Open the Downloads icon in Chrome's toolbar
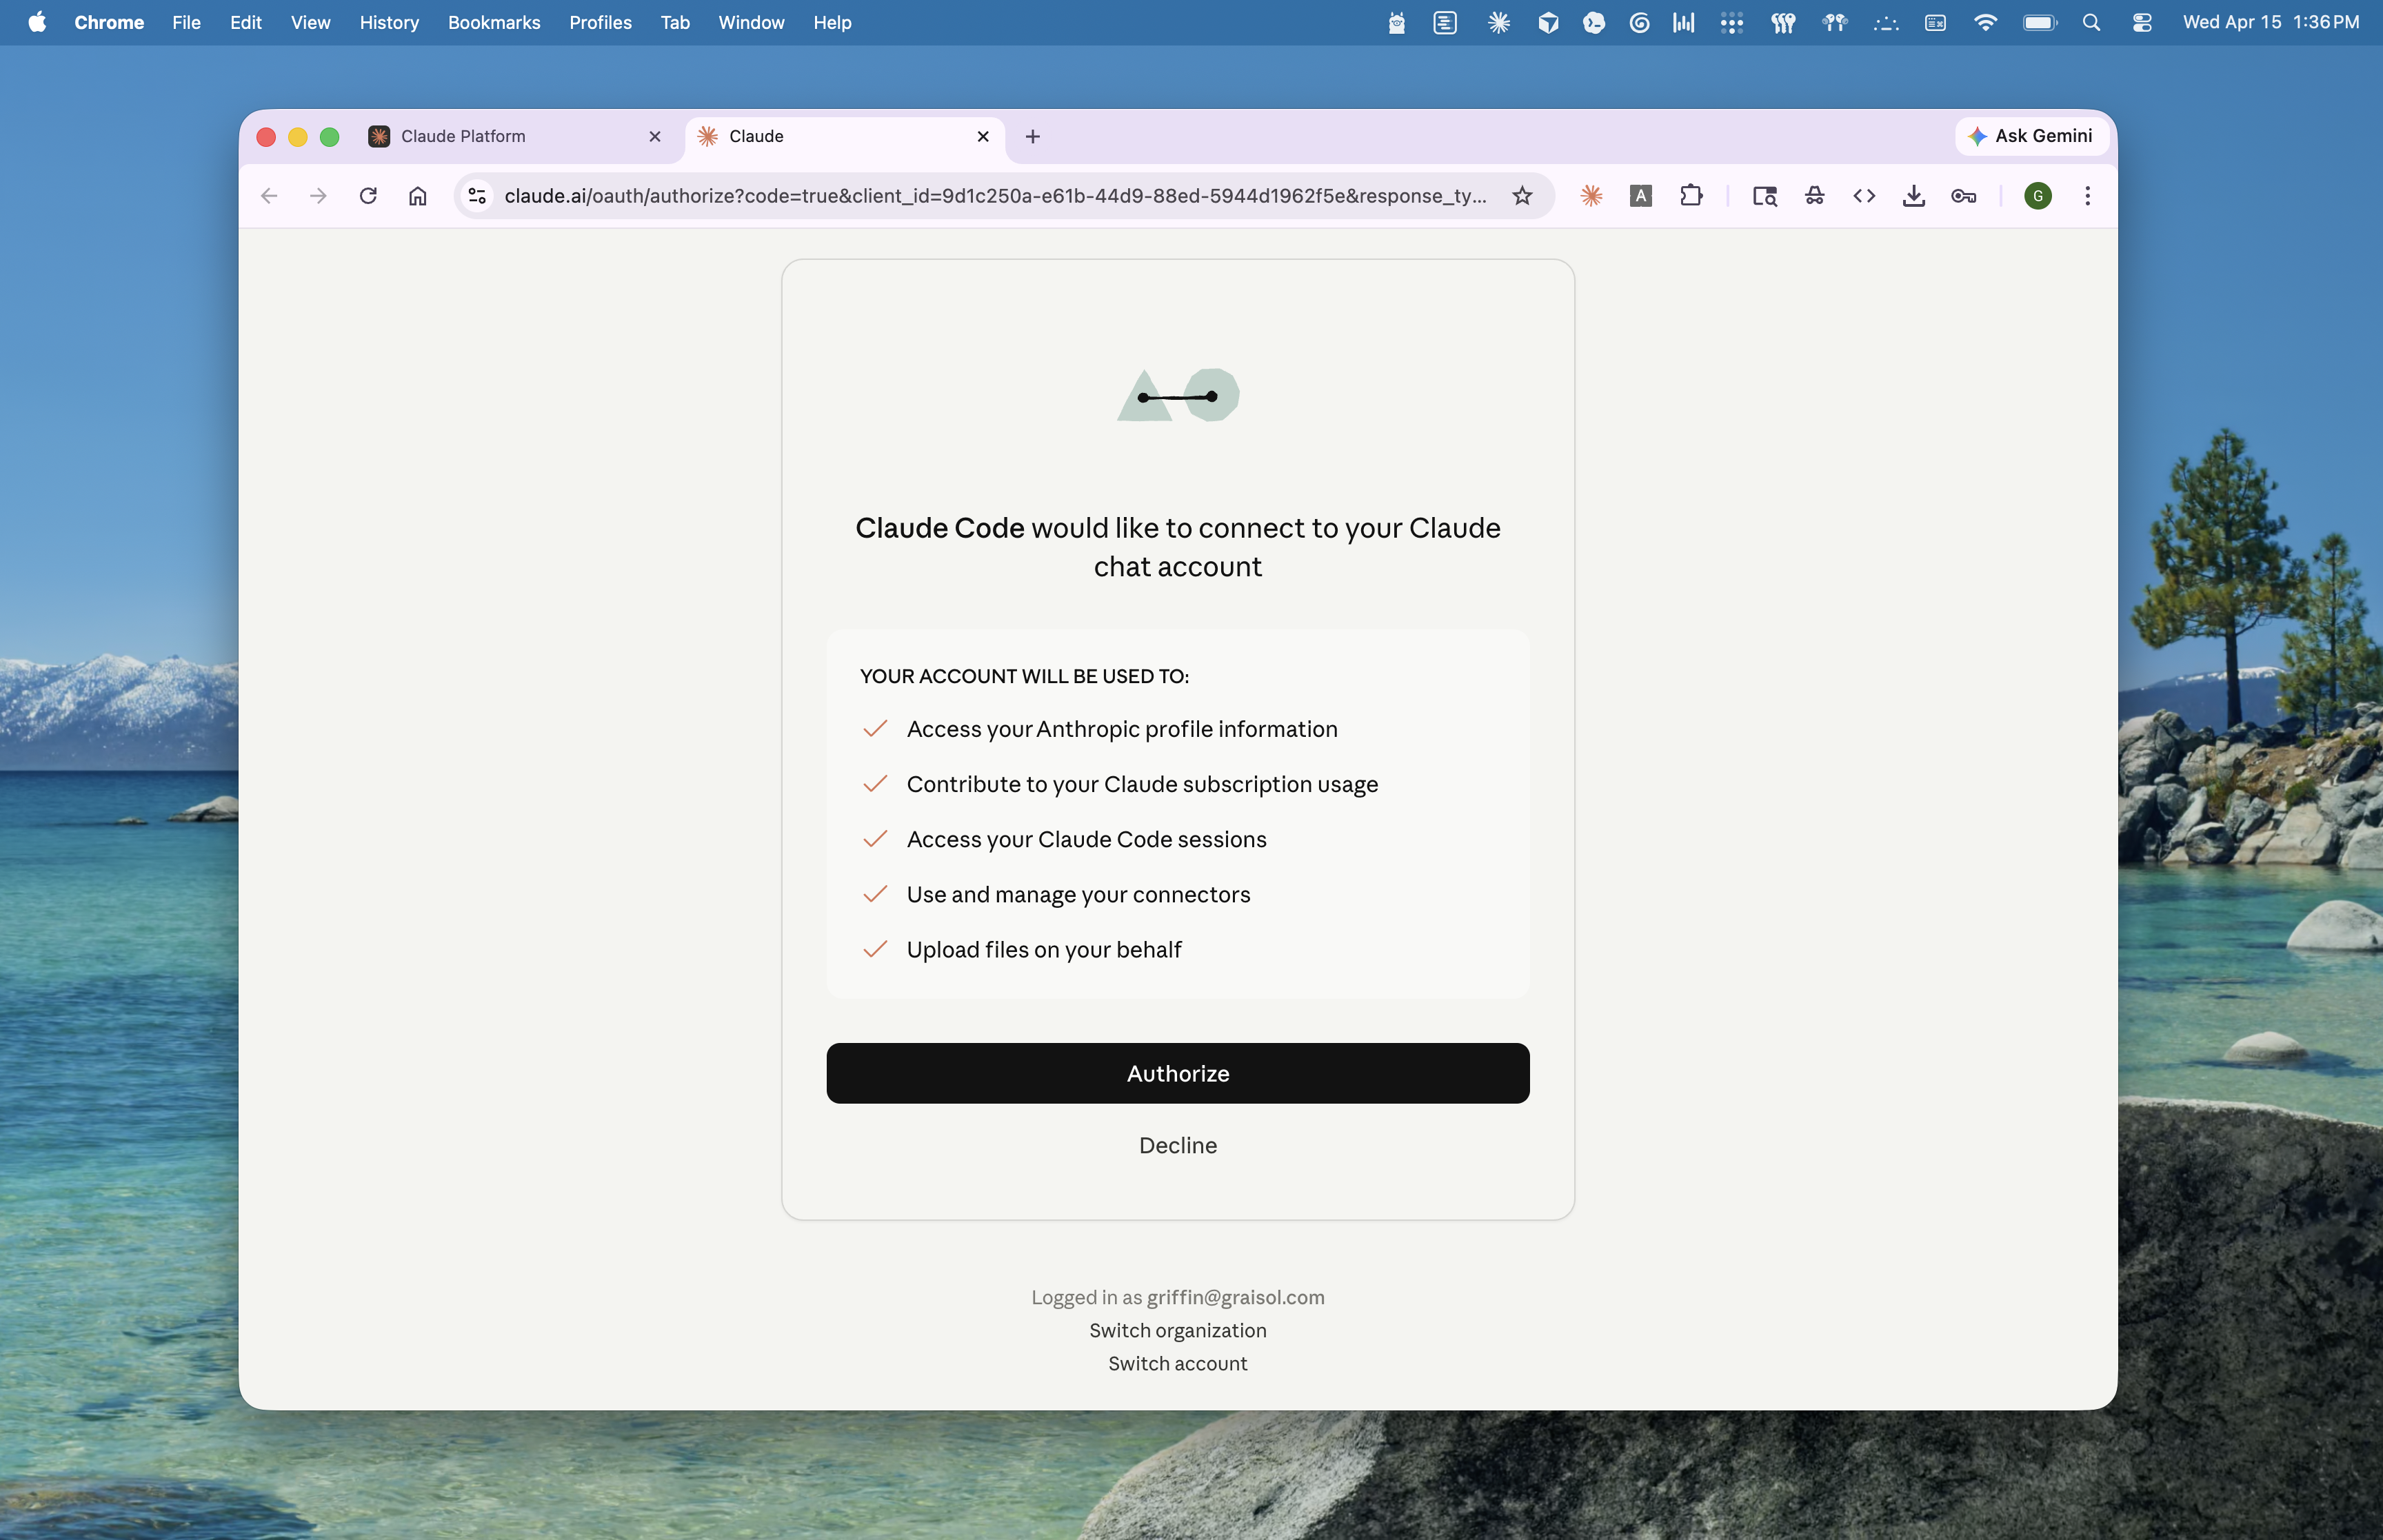The height and width of the screenshot is (1540, 2383). [x=1913, y=196]
